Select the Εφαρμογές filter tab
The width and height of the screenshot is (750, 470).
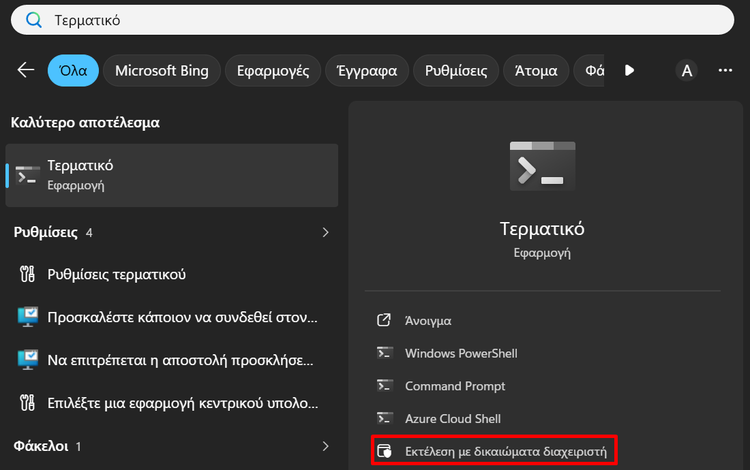click(273, 70)
